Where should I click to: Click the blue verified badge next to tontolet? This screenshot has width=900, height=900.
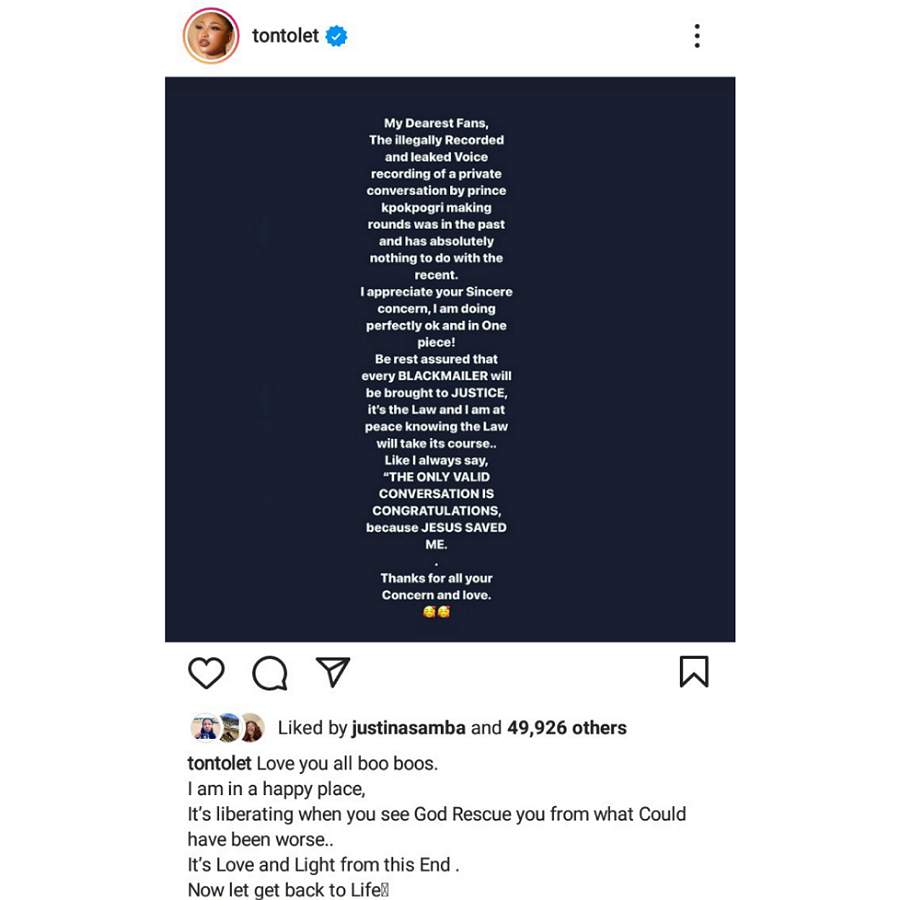[336, 37]
